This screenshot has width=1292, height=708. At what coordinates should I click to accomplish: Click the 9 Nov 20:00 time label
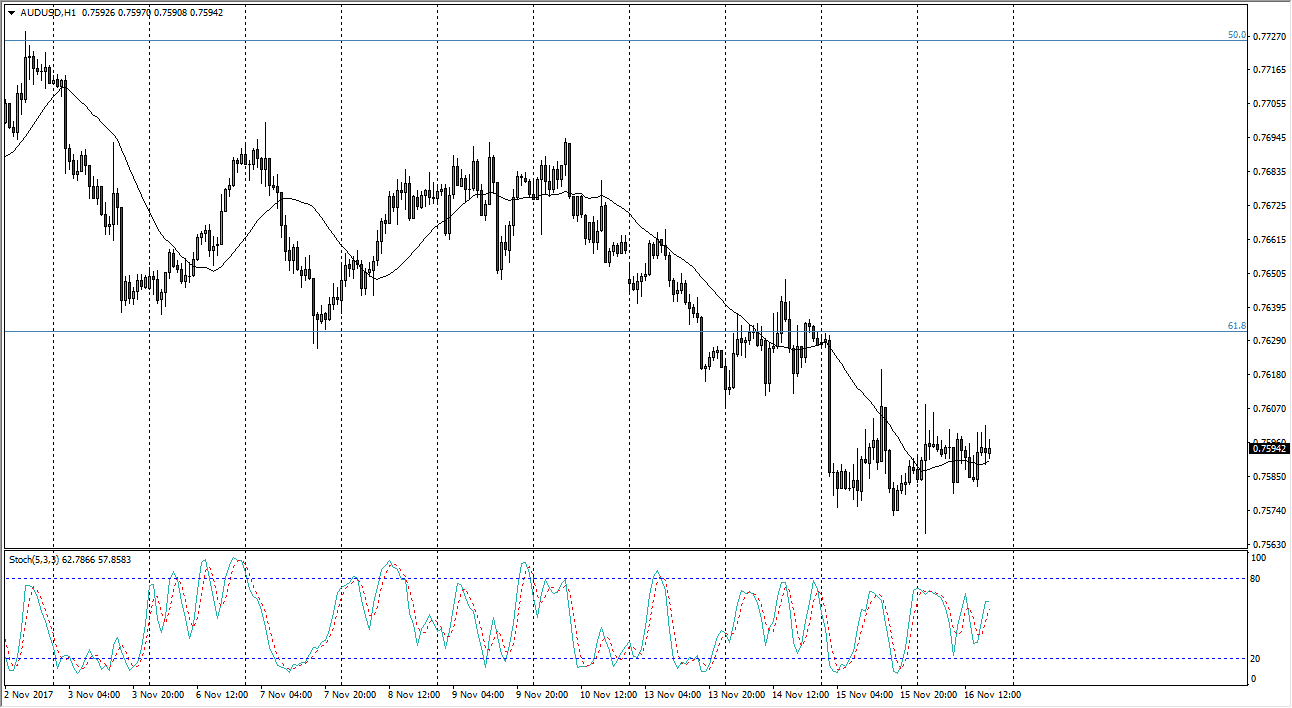541,694
